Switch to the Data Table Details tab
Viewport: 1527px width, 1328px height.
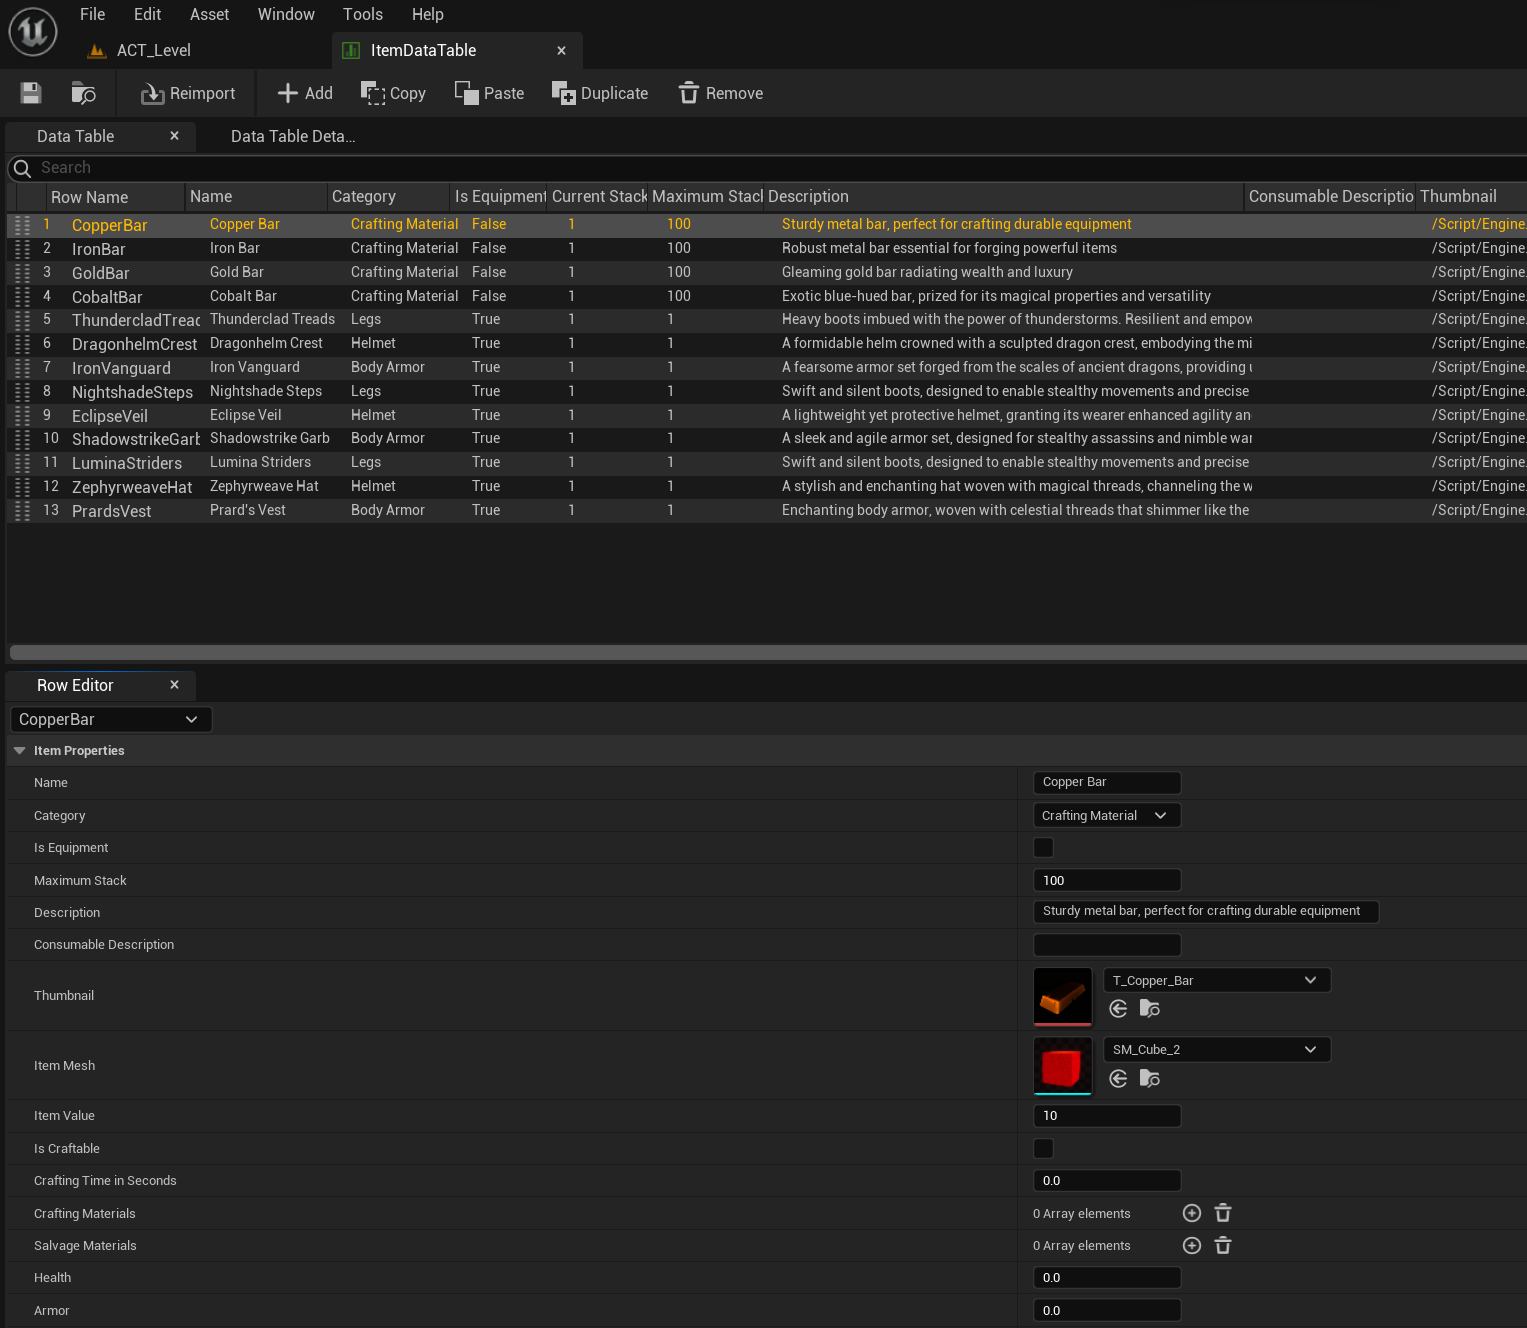pyautogui.click(x=291, y=136)
